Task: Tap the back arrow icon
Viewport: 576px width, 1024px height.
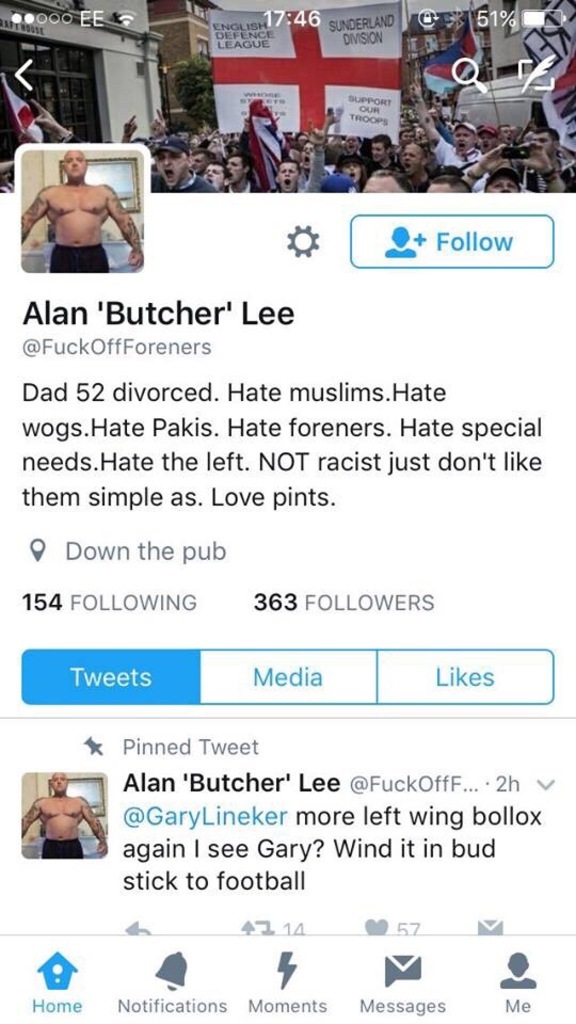Action: pyautogui.click(x=24, y=76)
